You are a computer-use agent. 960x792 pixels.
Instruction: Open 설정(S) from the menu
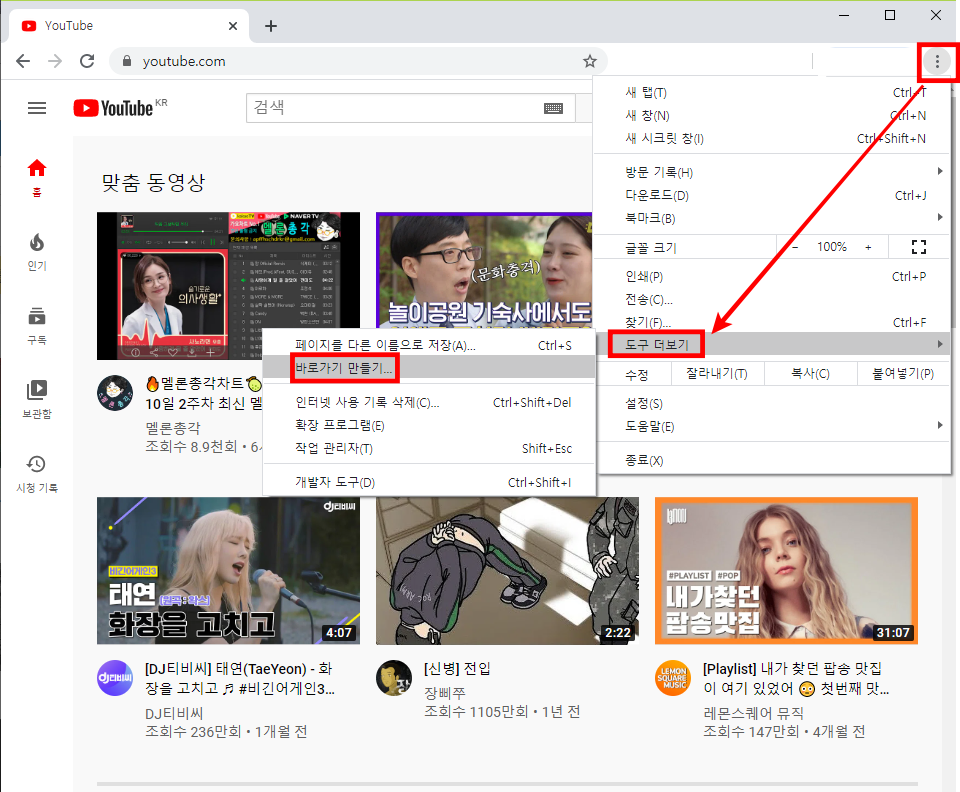click(x=772, y=403)
